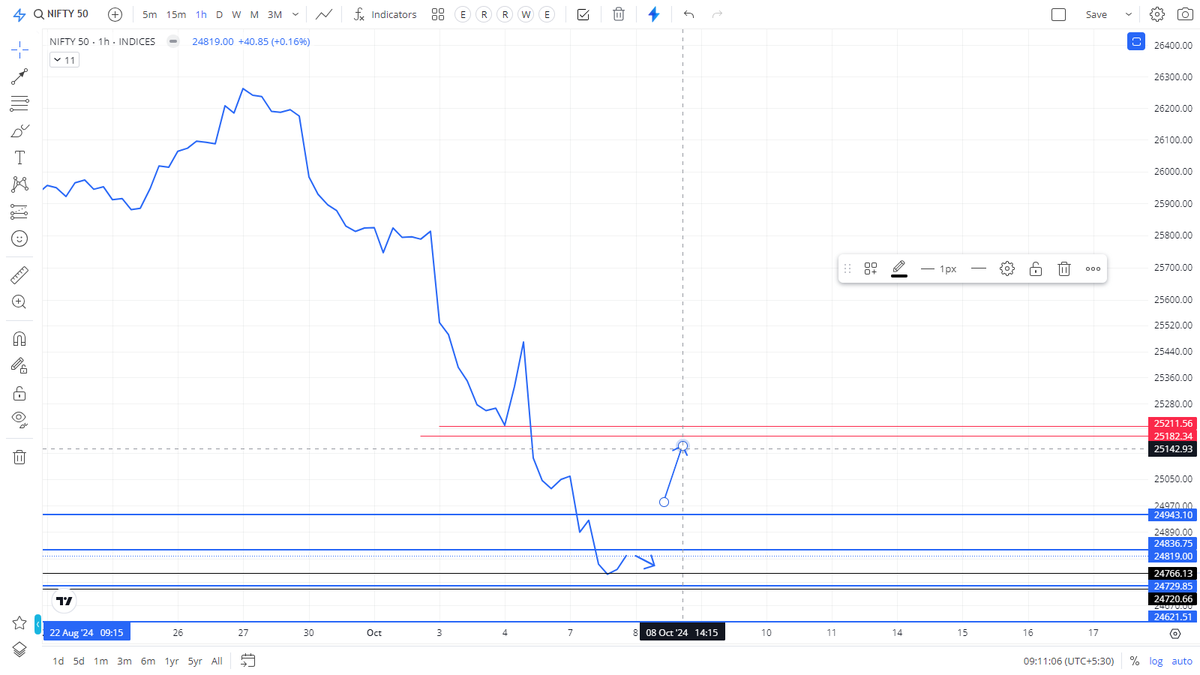This screenshot has height=675, width=1200.
Task: Take a chart snapshot with camera icon
Action: click(1183, 15)
